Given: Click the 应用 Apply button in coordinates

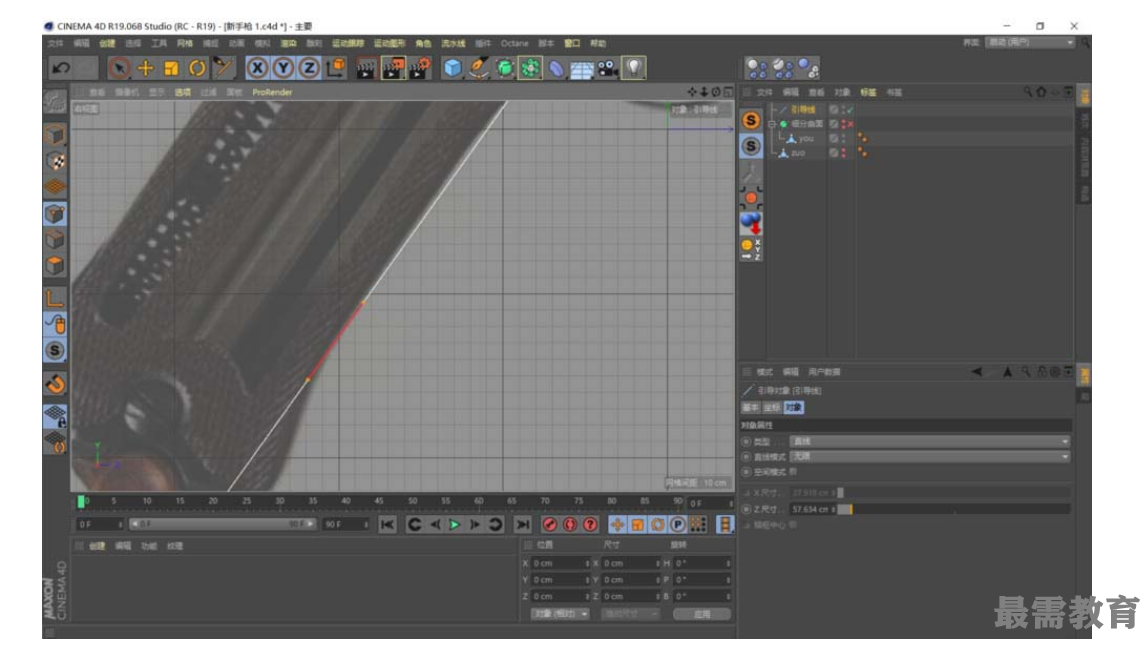Looking at the screenshot, I should (x=702, y=614).
